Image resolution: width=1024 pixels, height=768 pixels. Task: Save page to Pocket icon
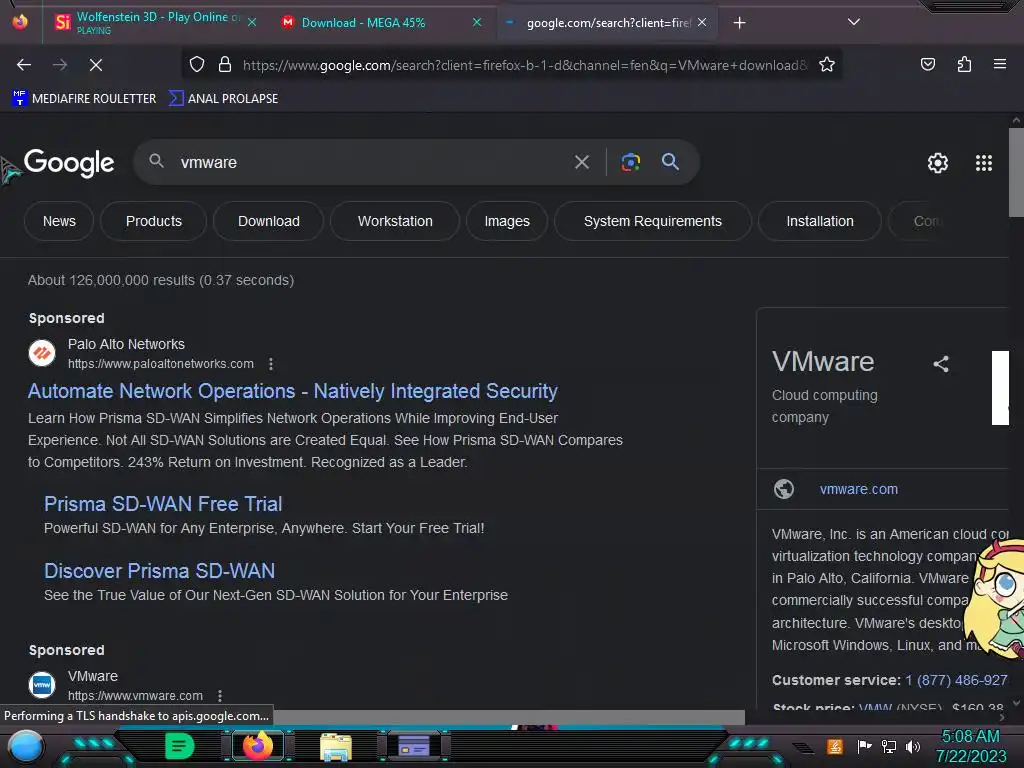click(927, 64)
